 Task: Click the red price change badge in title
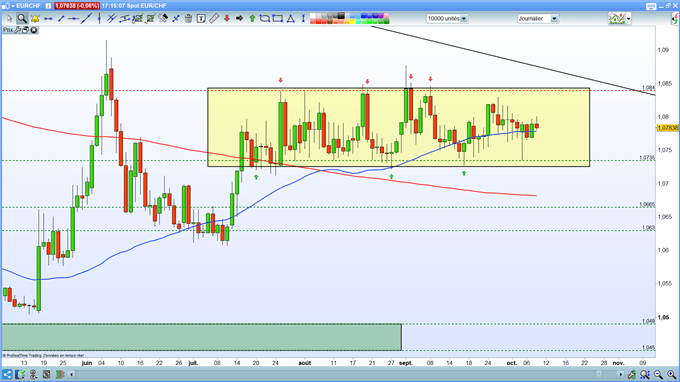tap(77, 6)
